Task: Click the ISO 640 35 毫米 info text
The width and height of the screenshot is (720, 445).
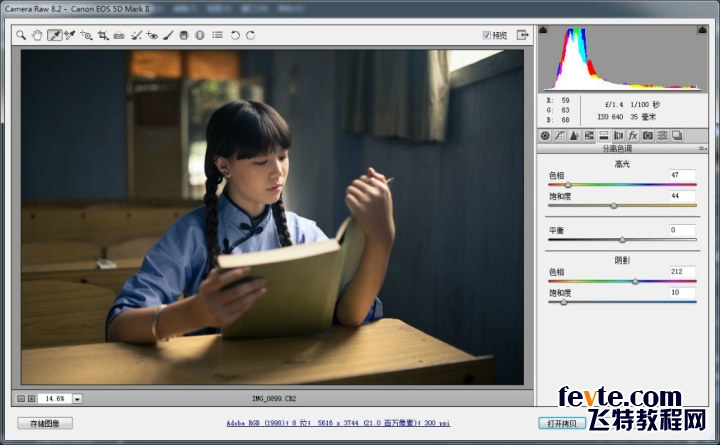Action: pos(626,117)
